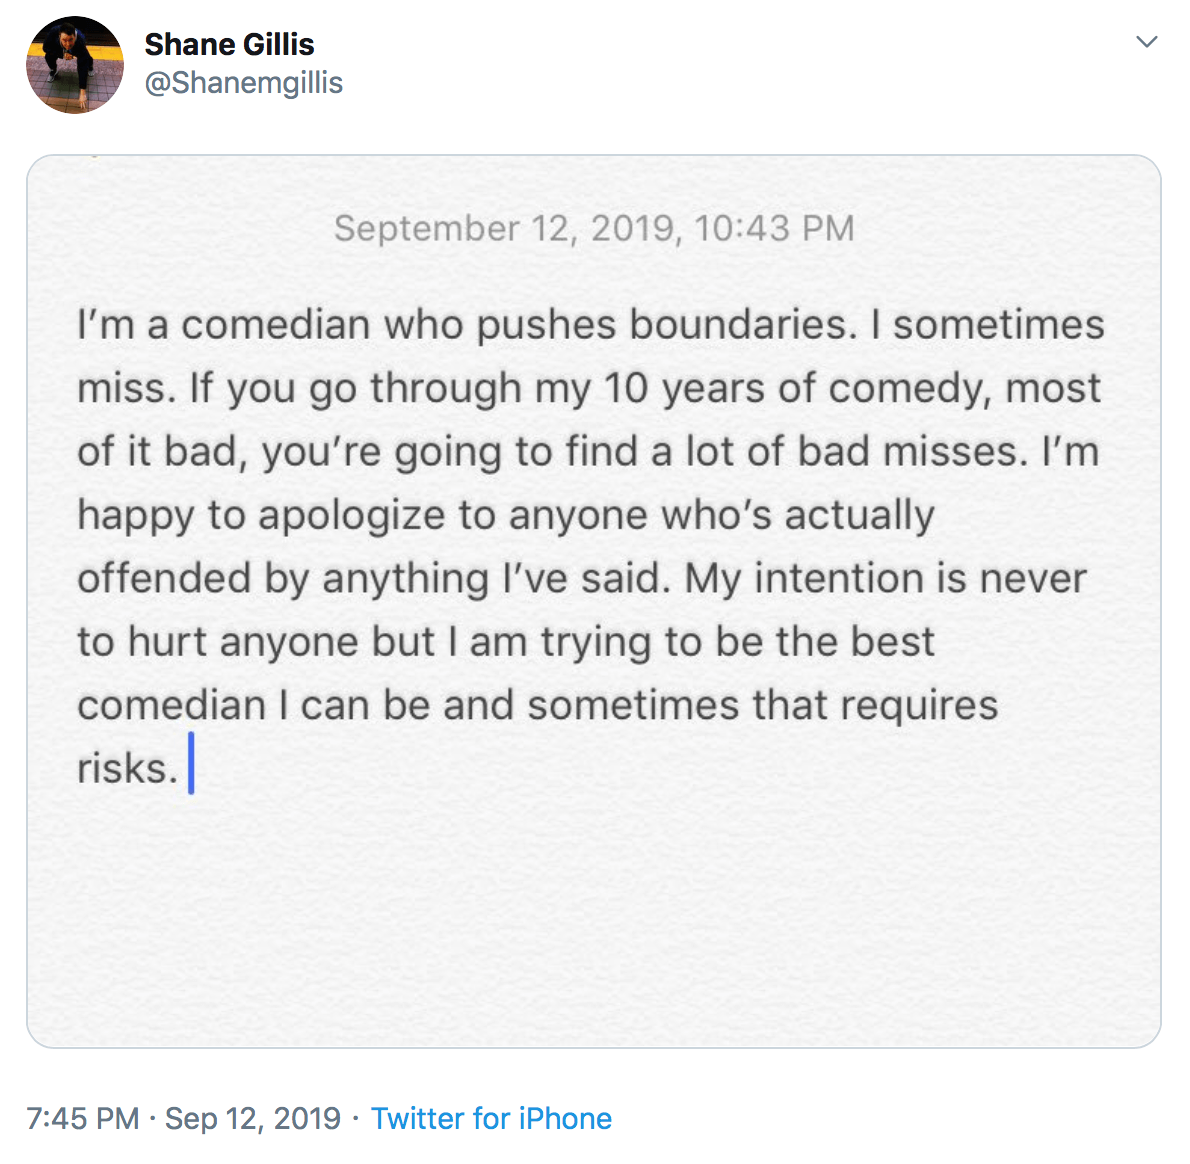Viewport: 1190px width, 1164px height.
Task: Open Shane Gillis's profile picture
Action: pos(75,65)
